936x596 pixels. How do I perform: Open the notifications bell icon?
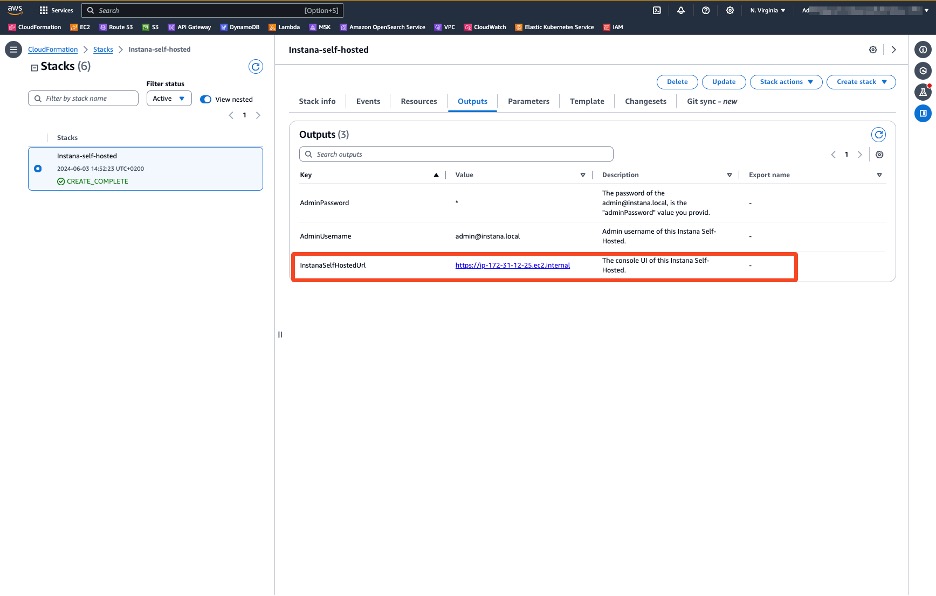pos(681,10)
